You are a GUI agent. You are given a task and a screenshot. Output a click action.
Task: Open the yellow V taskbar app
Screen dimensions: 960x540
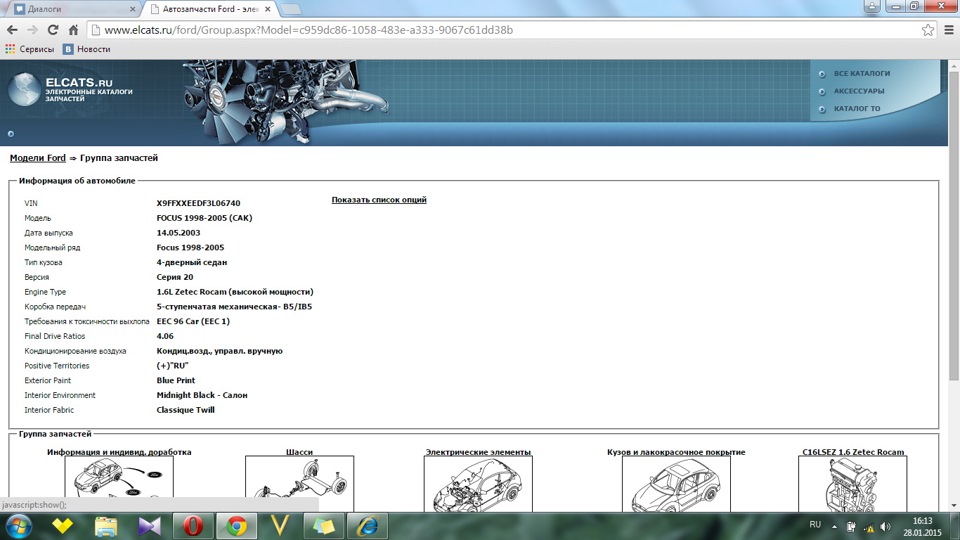coord(280,526)
